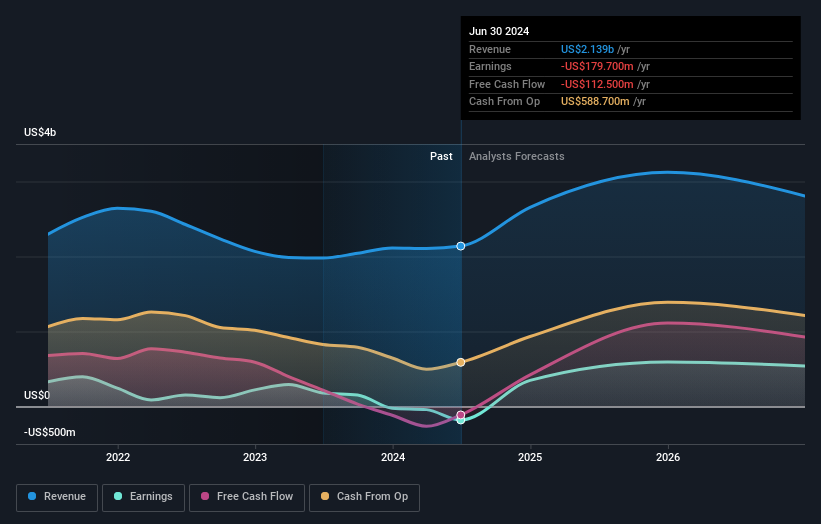Click the orange Cash From Op data point
This screenshot has height=524, width=821.
click(461, 362)
